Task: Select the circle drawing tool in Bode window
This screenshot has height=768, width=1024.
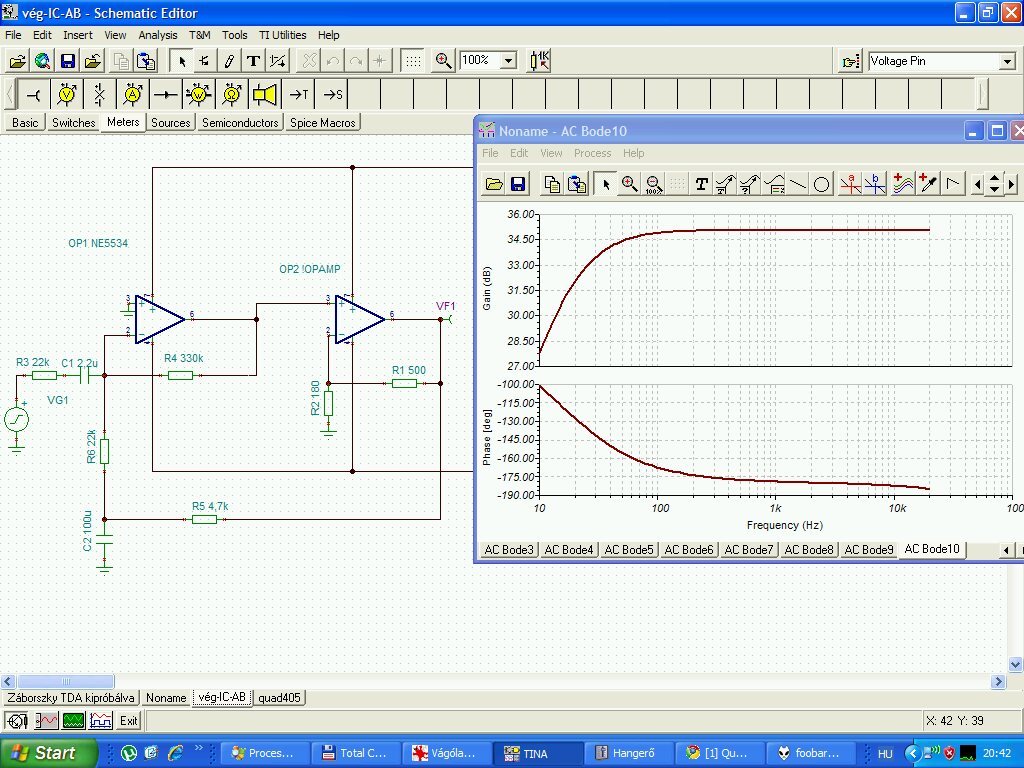Action: click(822, 185)
